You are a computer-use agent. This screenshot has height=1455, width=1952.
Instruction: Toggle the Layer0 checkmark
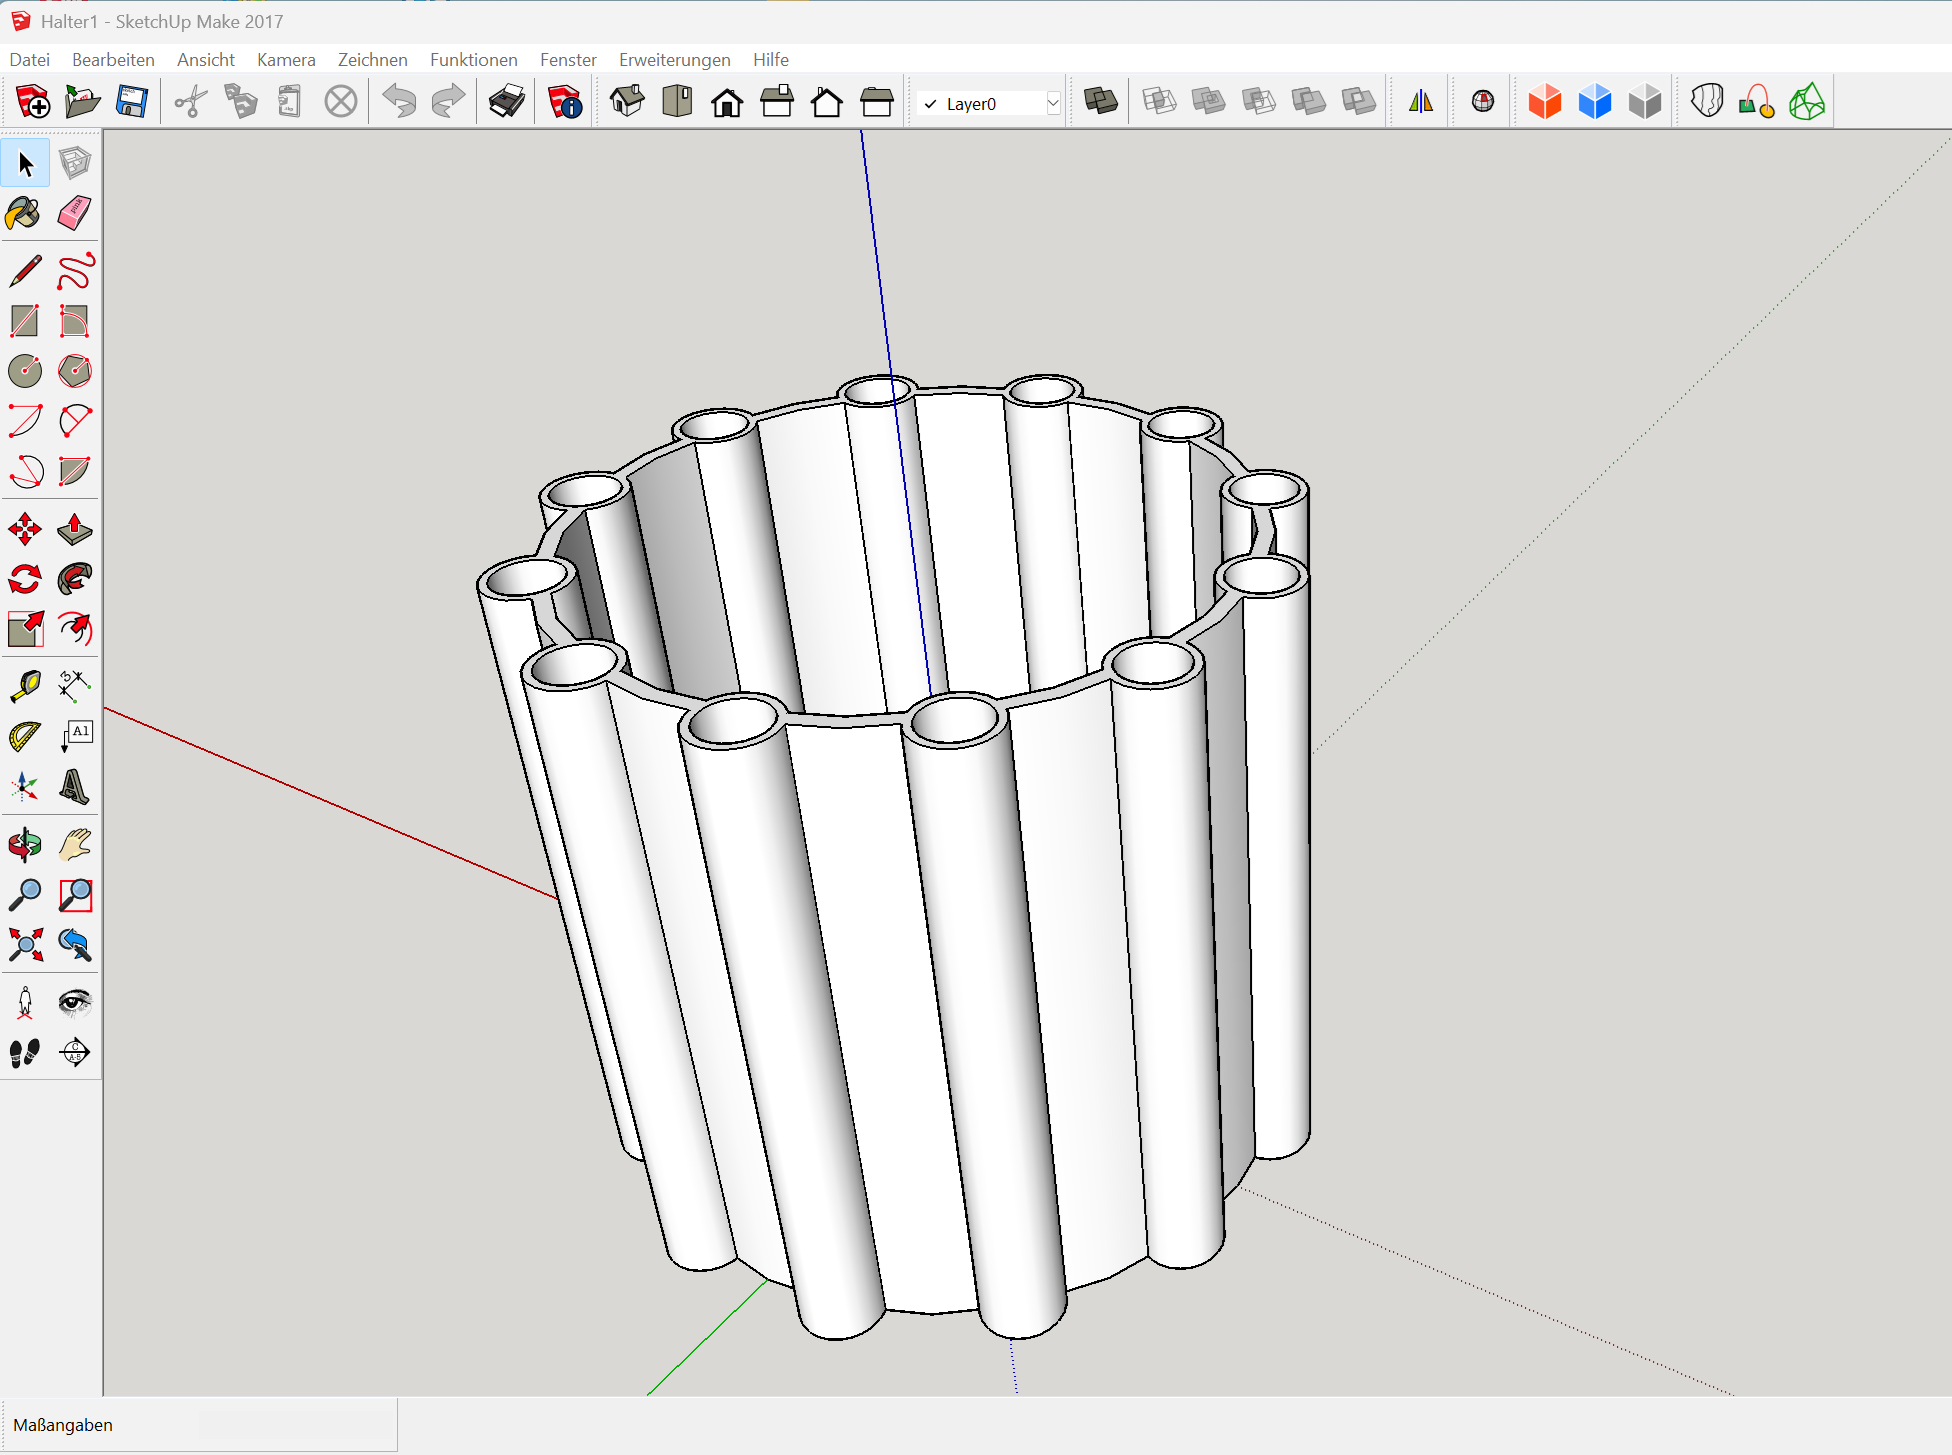click(x=931, y=104)
